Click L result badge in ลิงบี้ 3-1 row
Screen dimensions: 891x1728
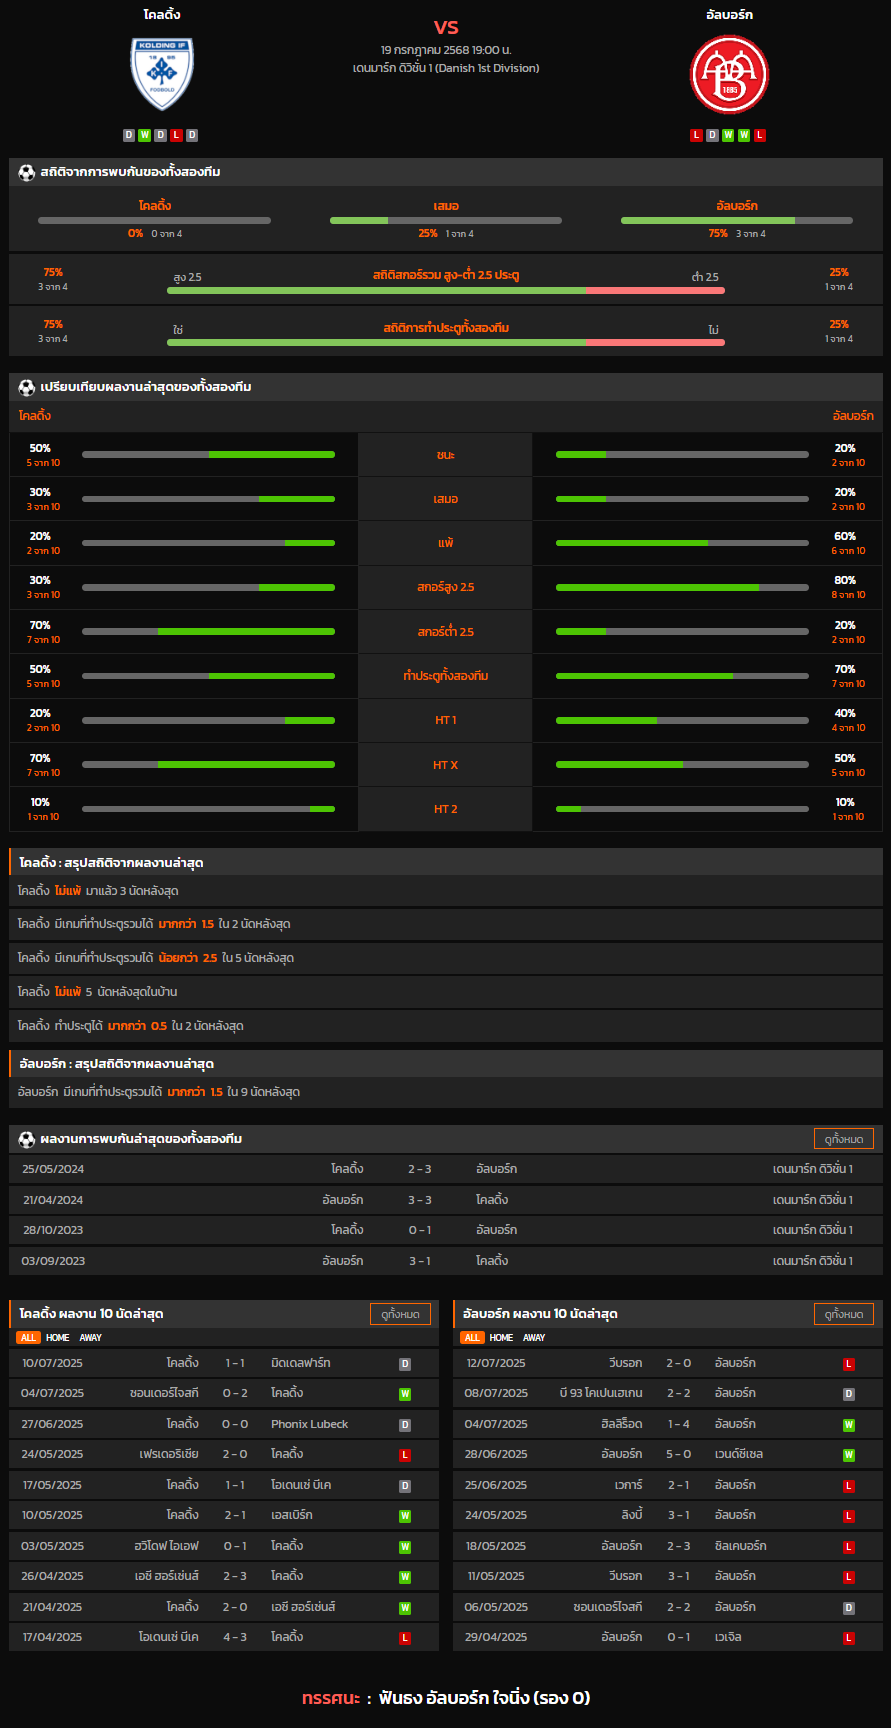pyautogui.click(x=849, y=1516)
